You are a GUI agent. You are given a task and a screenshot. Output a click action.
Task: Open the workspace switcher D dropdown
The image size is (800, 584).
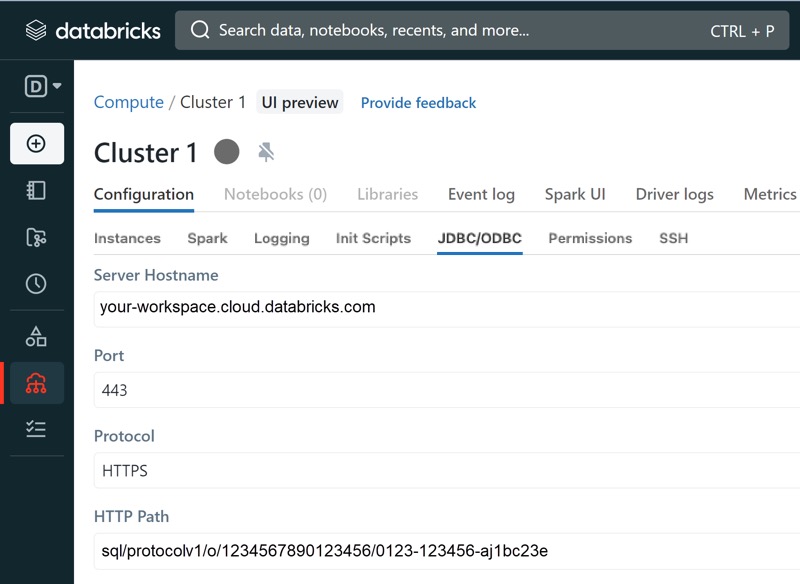tap(43, 86)
